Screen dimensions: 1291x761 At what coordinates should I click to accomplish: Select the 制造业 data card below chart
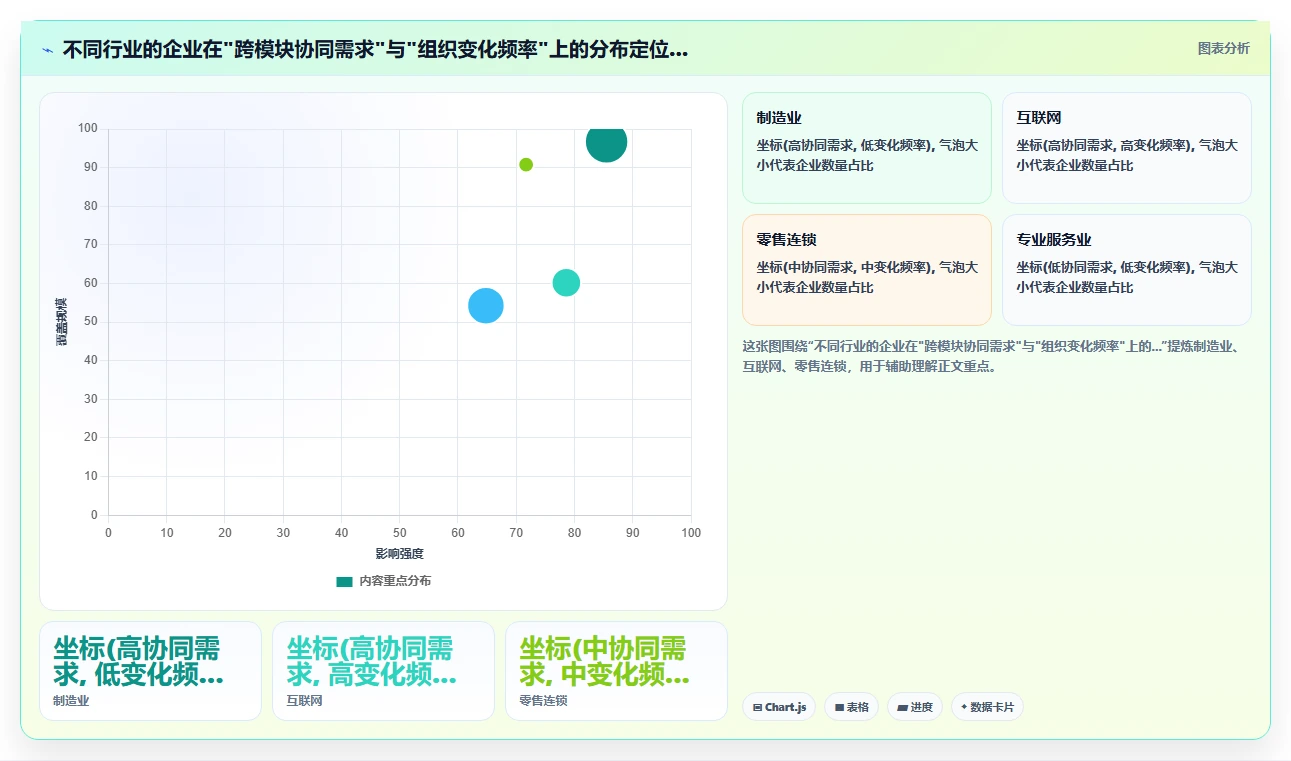pyautogui.click(x=150, y=671)
